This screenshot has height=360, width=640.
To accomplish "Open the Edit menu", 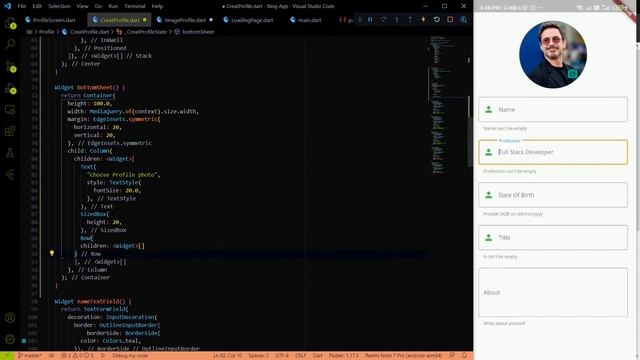I will click(37, 6).
